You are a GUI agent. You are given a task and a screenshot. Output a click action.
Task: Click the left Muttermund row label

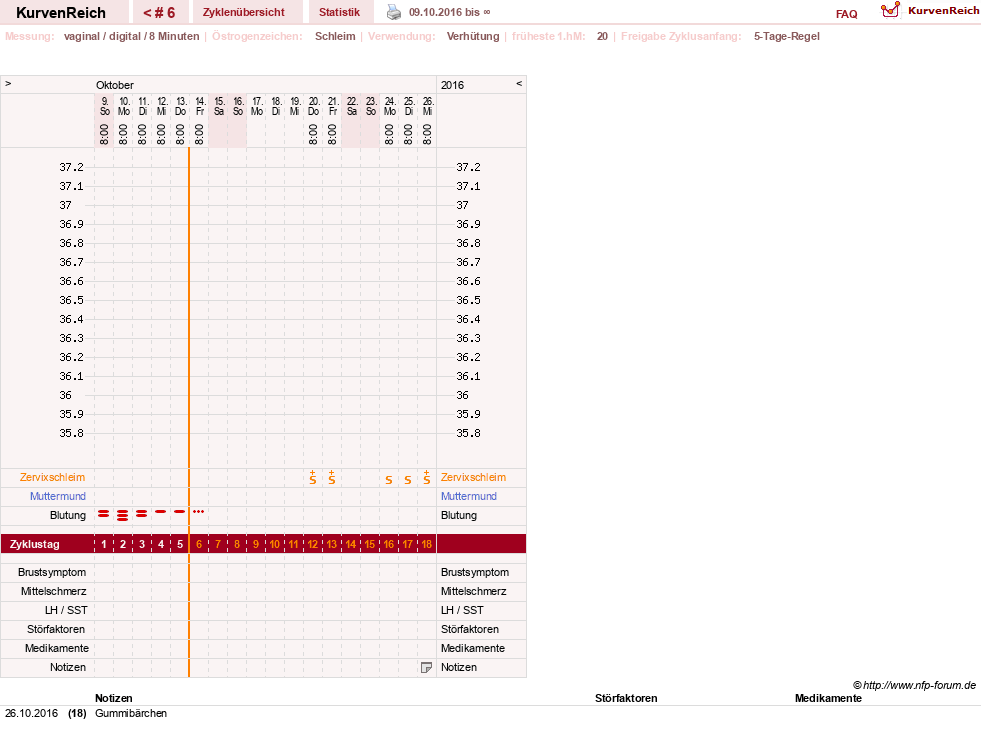pyautogui.click(x=58, y=496)
